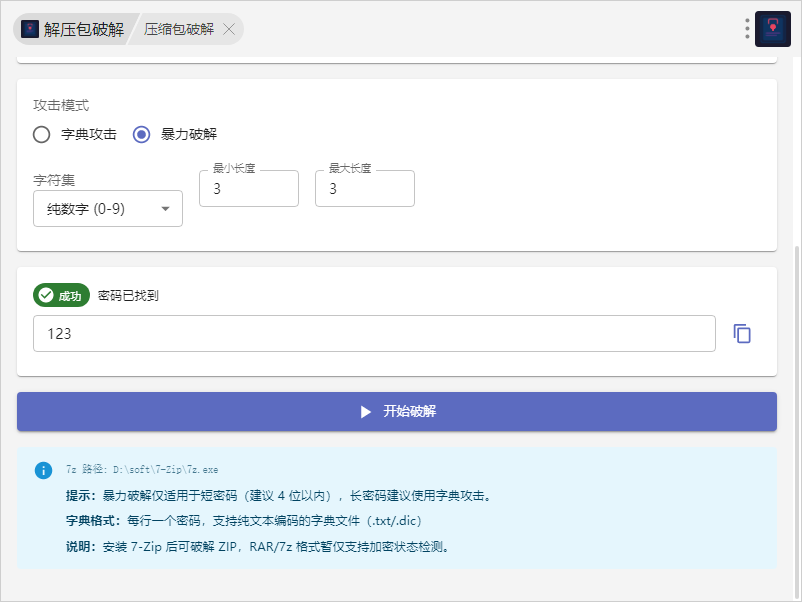Focus the 最小长度 input field
802x602 pixels.
point(249,188)
